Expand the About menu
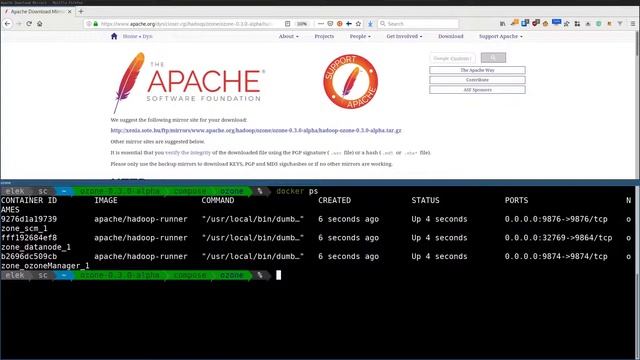The height and width of the screenshot is (360, 640). click(x=289, y=36)
